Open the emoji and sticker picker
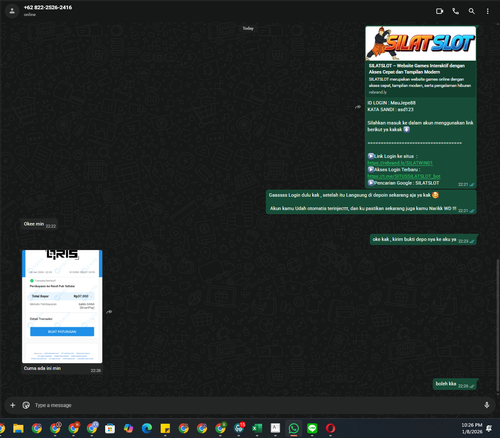The image size is (500, 438). point(26,405)
